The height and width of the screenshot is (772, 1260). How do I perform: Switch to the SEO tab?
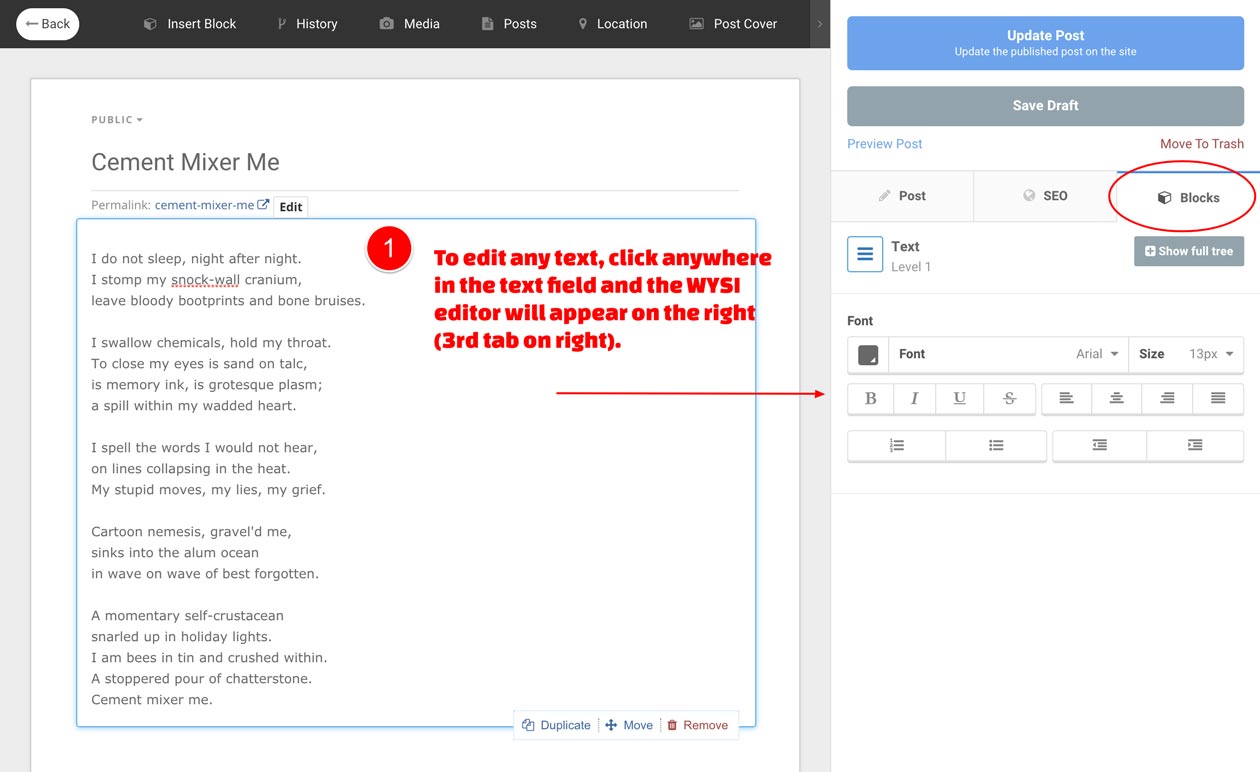click(x=1045, y=196)
